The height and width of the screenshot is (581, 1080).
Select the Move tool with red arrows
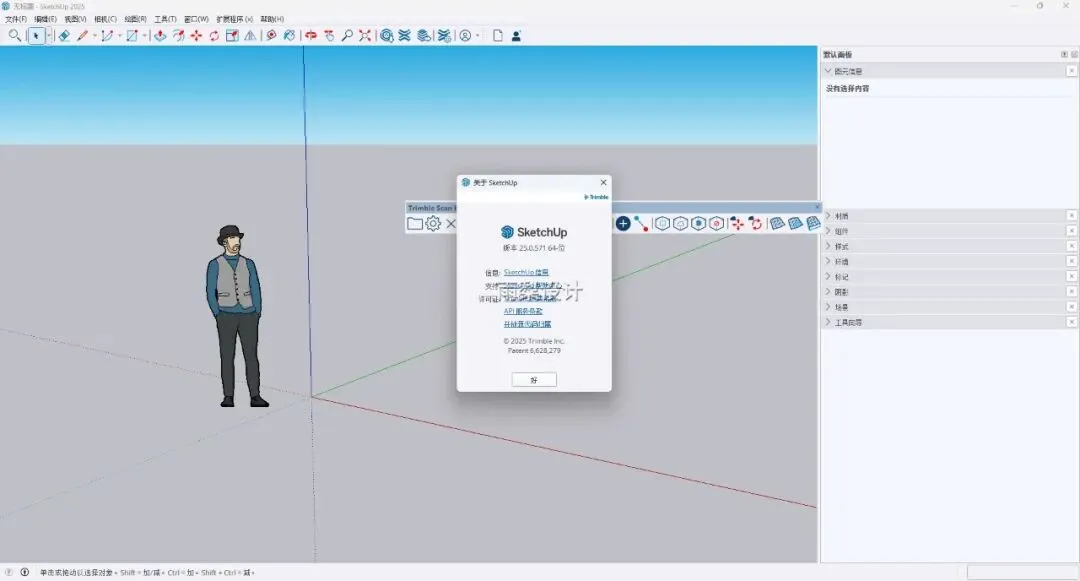tap(196, 36)
